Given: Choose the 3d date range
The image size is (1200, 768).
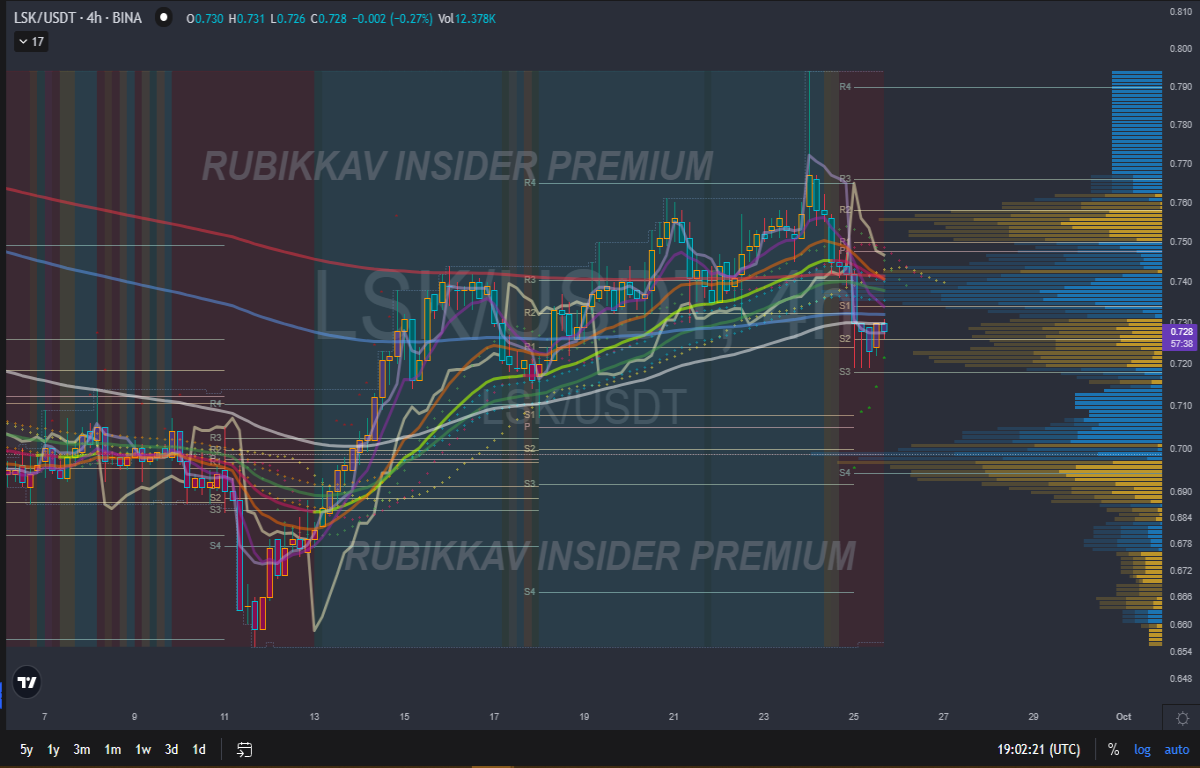Looking at the screenshot, I should pos(172,749).
